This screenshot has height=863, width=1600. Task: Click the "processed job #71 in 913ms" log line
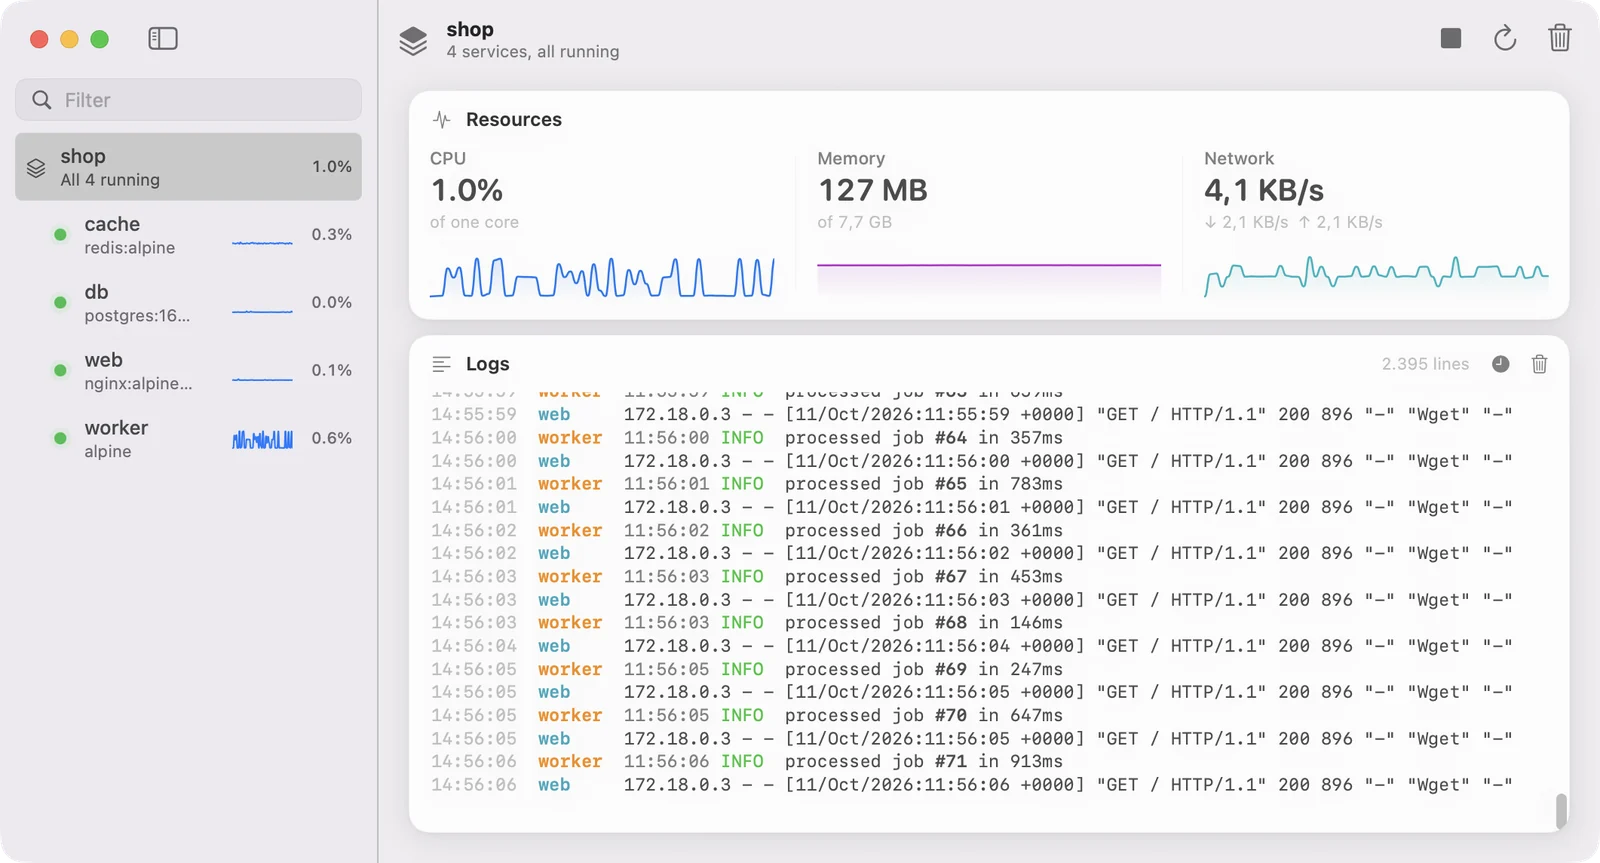point(924,762)
